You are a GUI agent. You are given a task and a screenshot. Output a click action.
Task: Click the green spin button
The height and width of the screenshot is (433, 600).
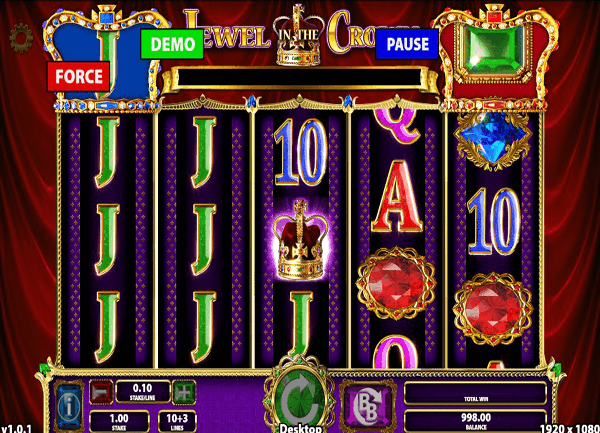[x=300, y=397]
